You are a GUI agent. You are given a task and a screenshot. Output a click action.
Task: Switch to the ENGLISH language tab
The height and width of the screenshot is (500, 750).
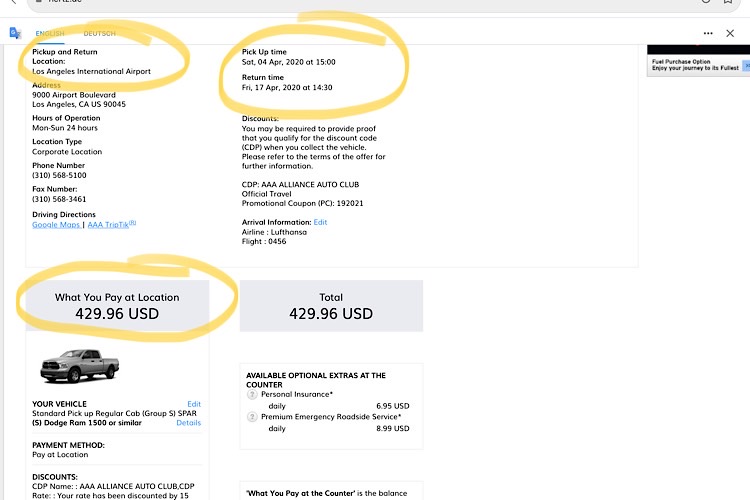coord(49,33)
